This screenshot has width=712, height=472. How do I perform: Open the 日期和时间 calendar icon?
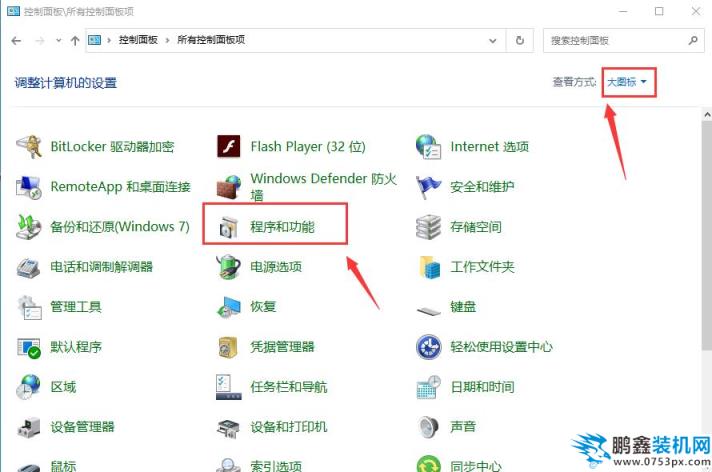coord(428,387)
